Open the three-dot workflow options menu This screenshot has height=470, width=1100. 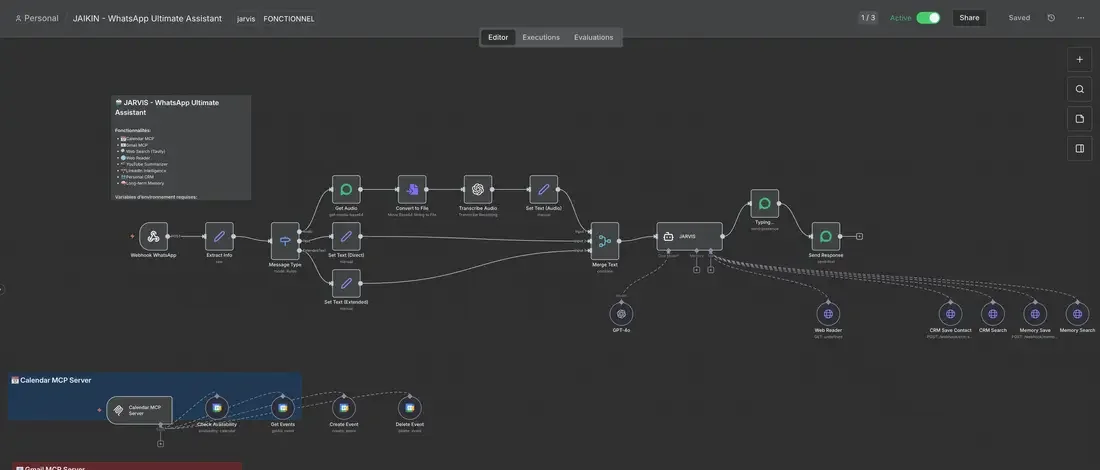[x=1080, y=18]
